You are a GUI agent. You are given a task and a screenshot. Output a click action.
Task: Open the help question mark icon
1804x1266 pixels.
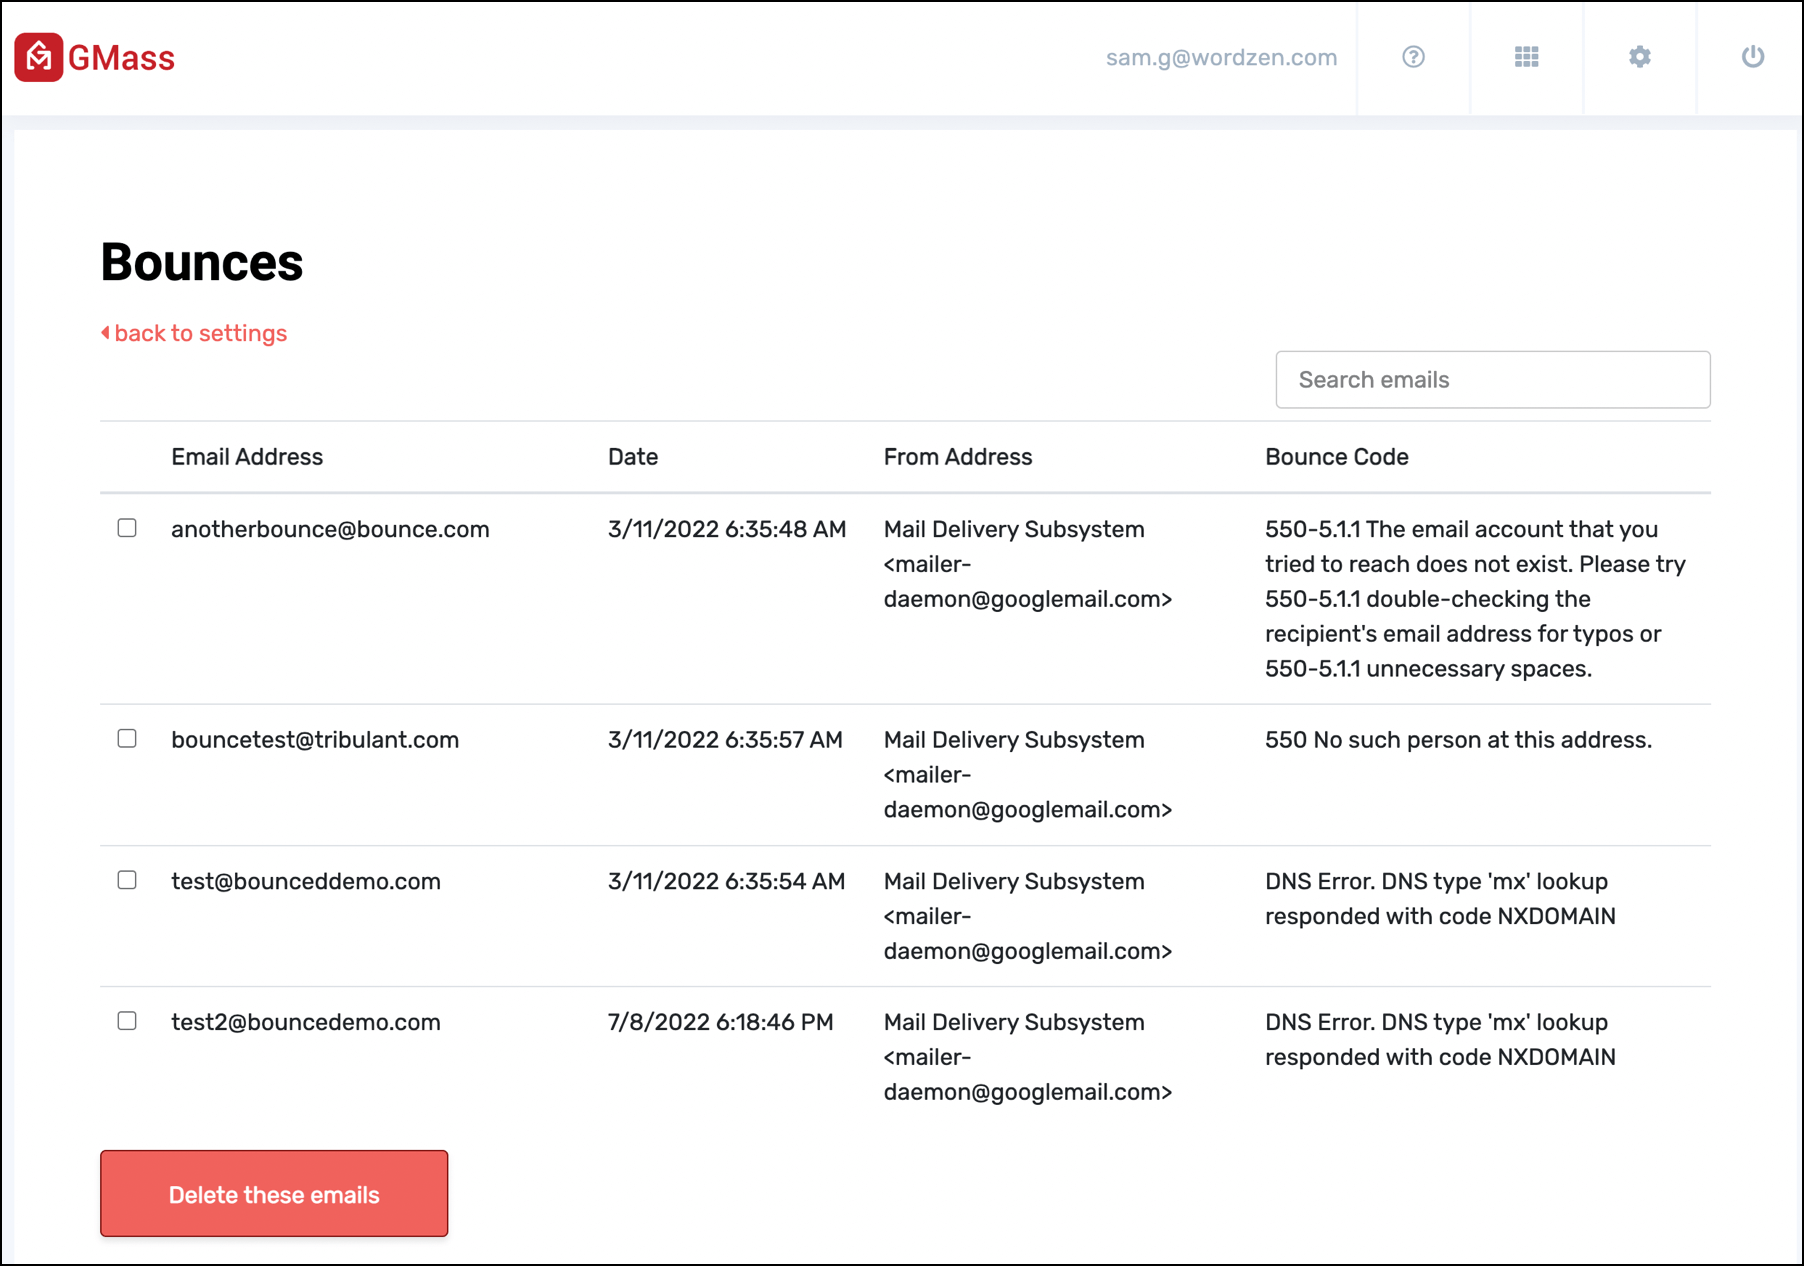(x=1413, y=57)
